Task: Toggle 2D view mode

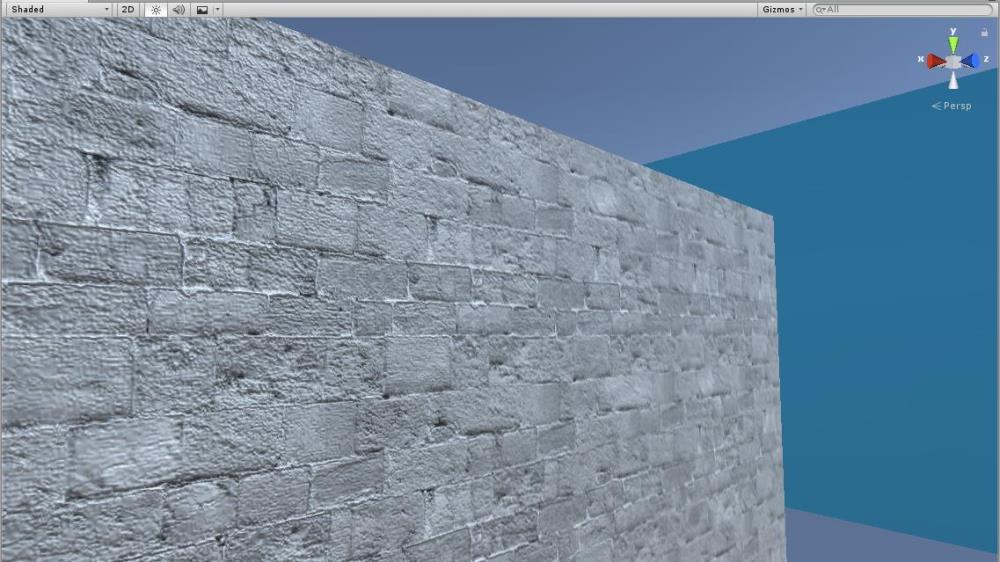Action: [128, 10]
